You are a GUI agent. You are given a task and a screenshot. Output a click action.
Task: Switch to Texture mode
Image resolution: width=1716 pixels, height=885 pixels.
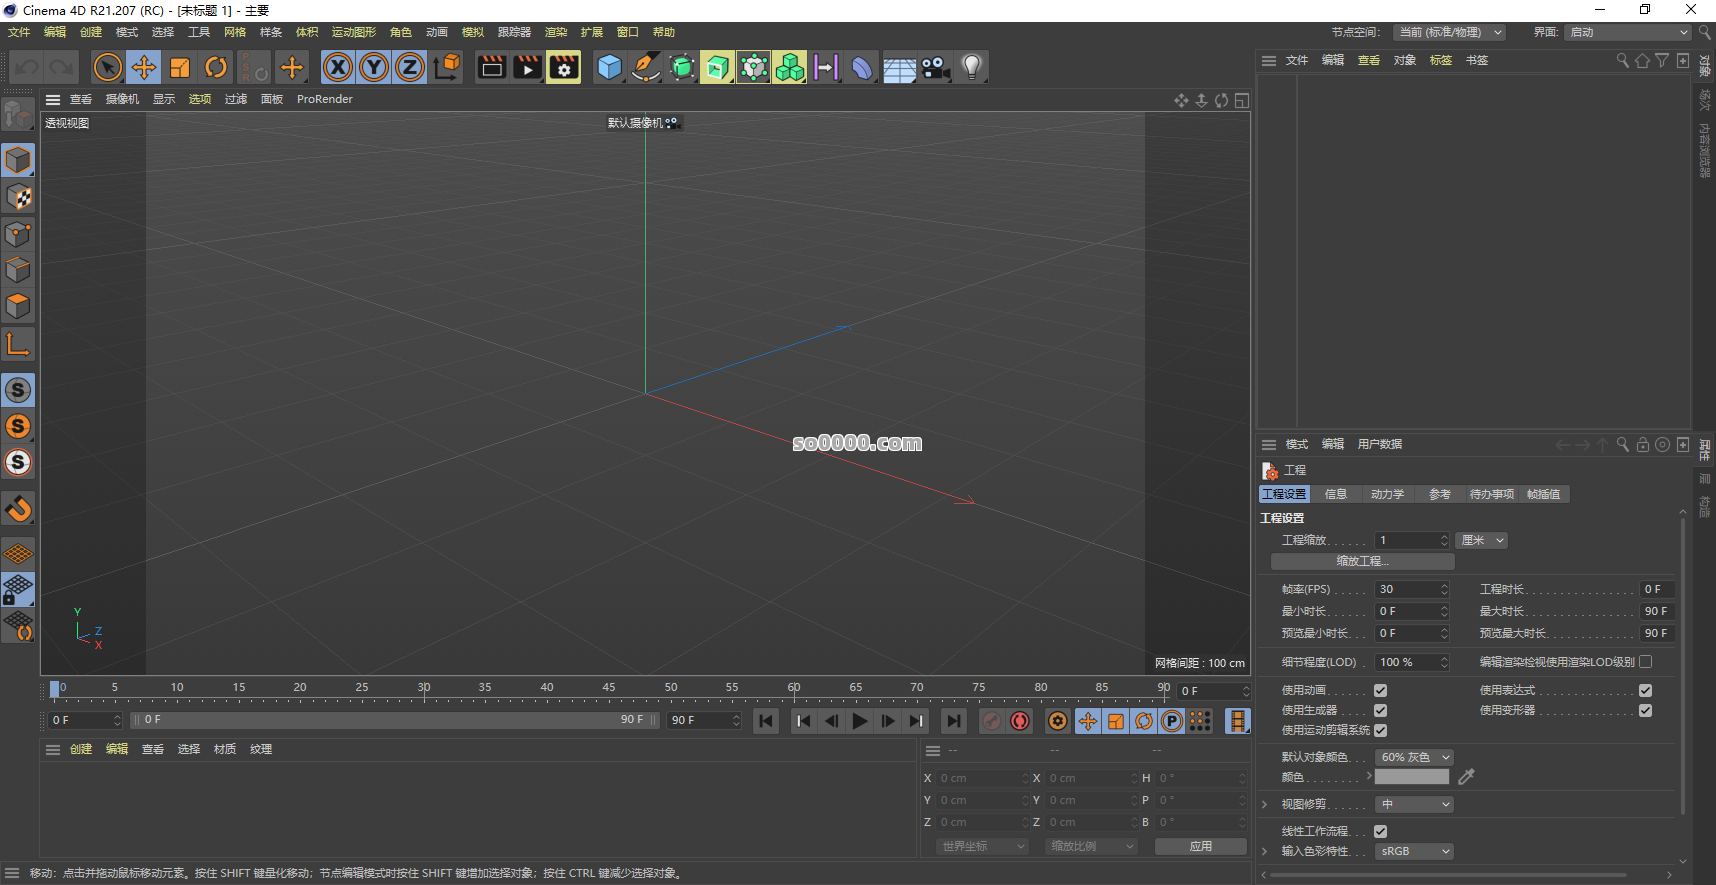(x=18, y=197)
